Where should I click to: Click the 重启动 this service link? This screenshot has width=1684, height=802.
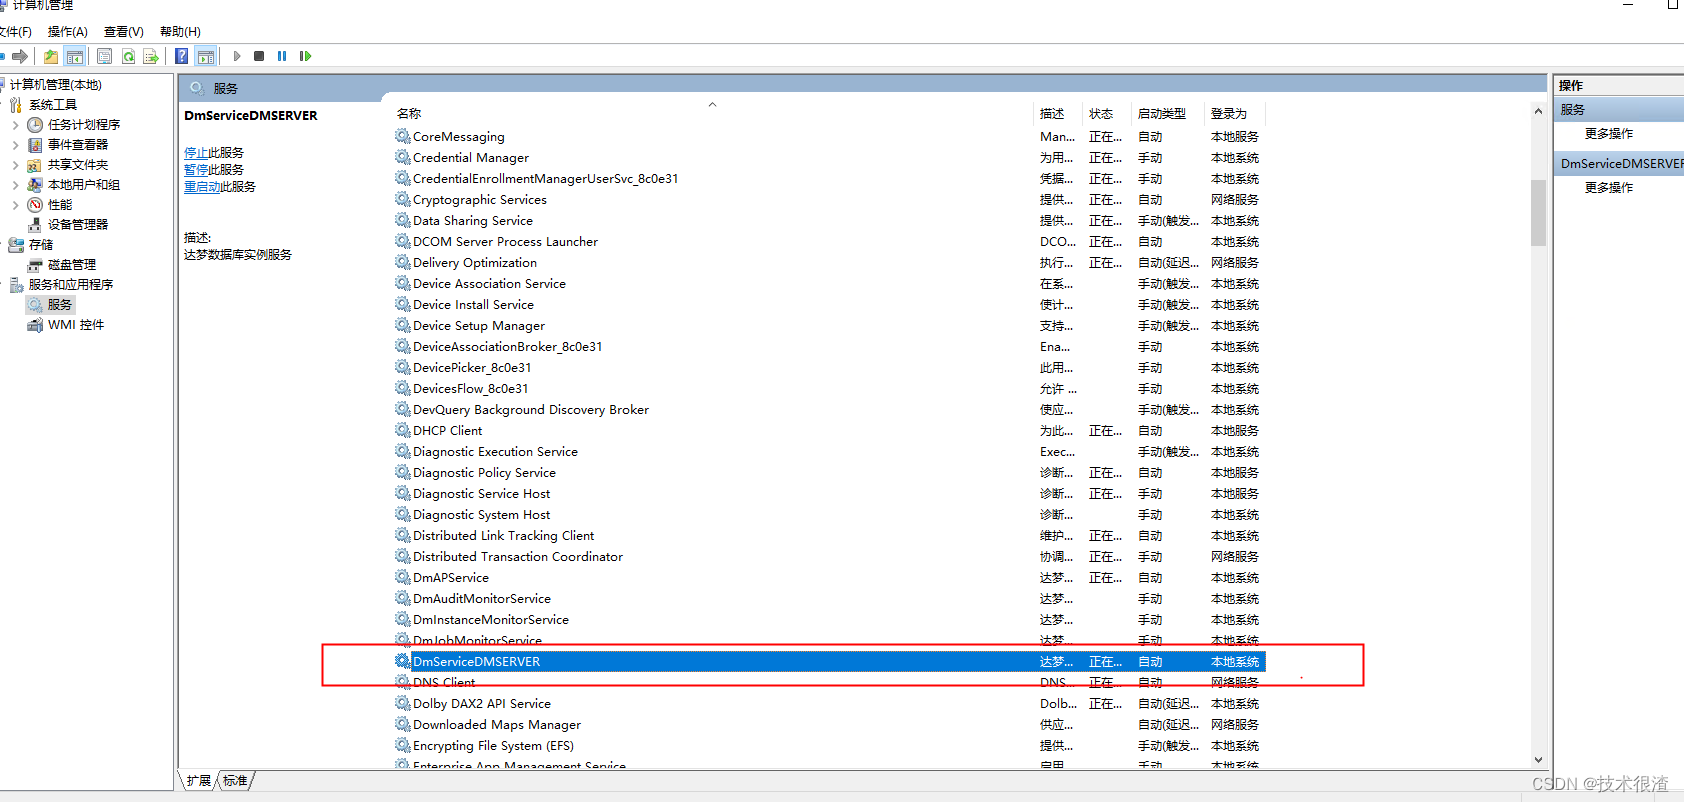point(202,187)
